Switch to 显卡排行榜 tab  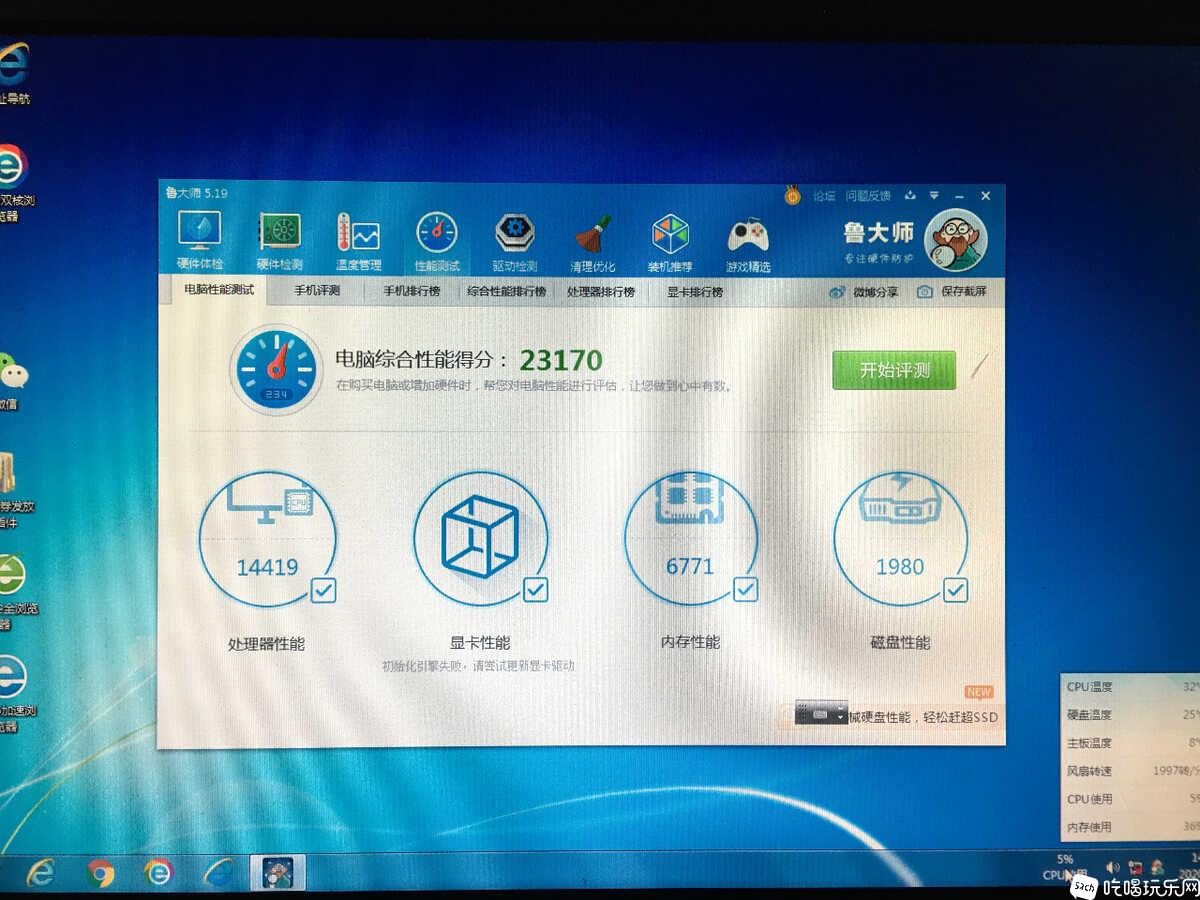pos(694,292)
